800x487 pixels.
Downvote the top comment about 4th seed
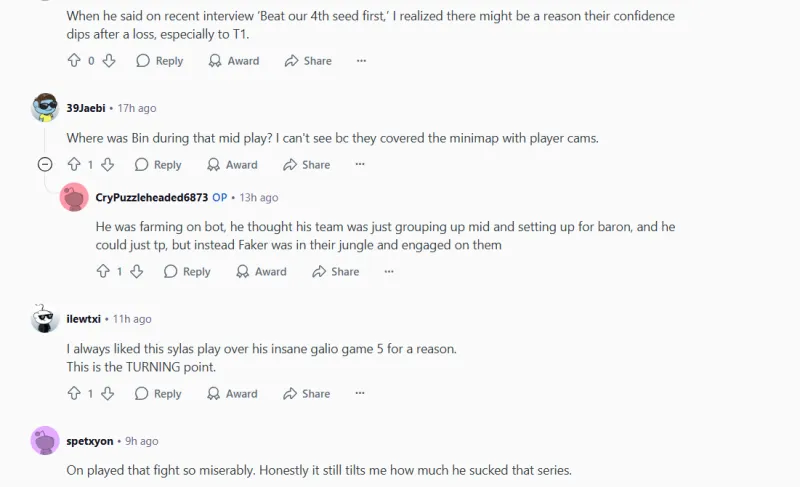(109, 61)
